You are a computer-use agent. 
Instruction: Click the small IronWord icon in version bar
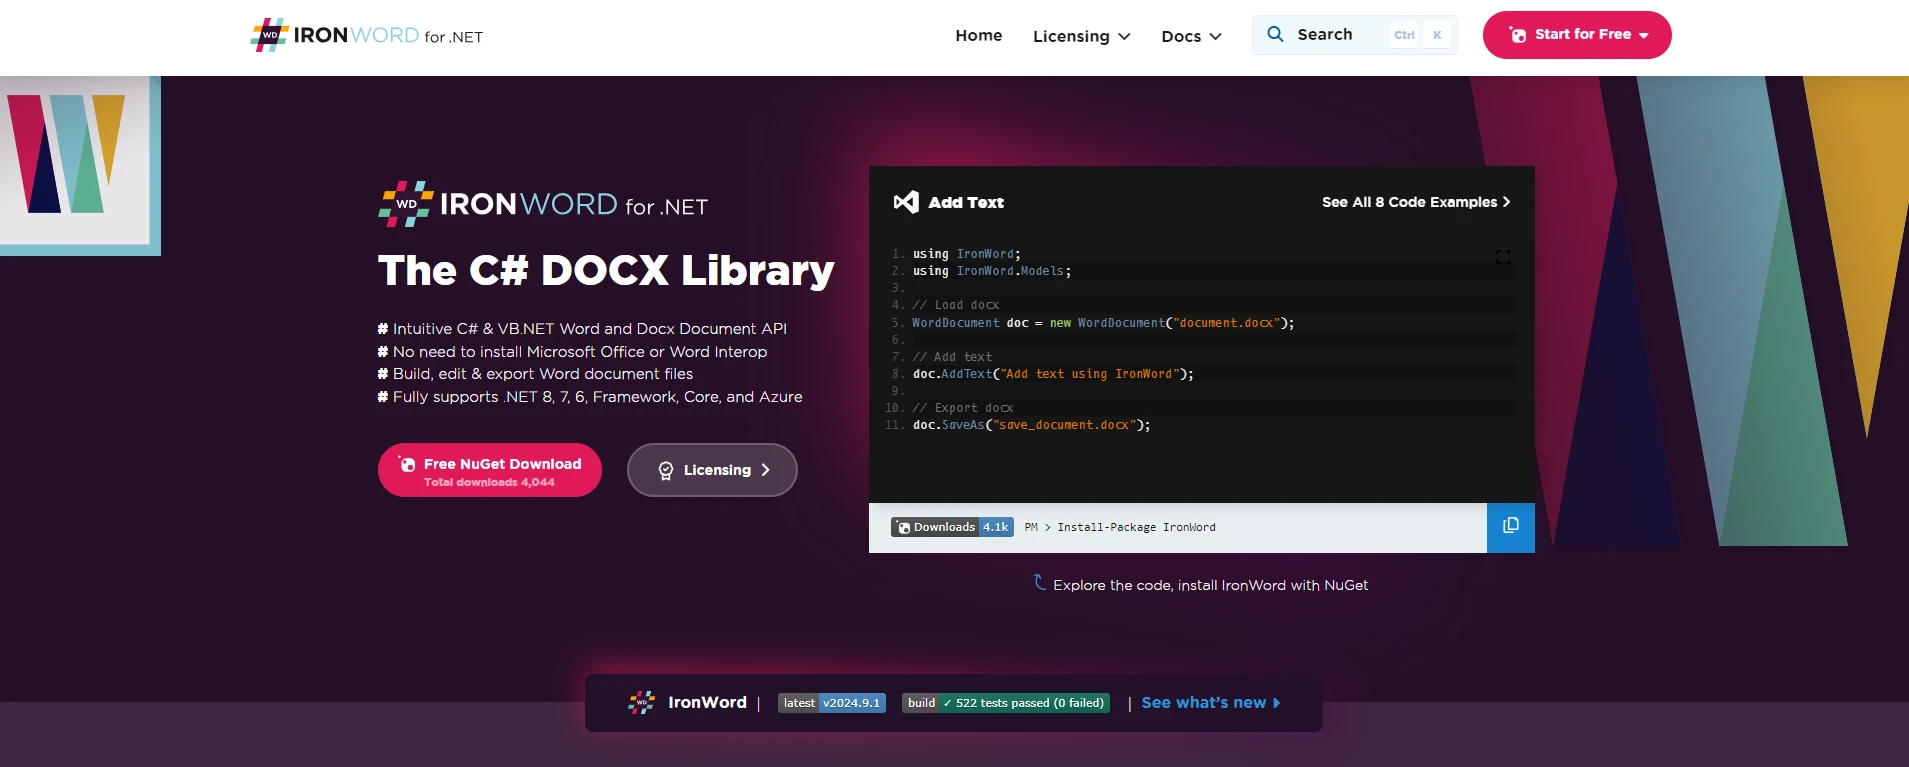[641, 703]
